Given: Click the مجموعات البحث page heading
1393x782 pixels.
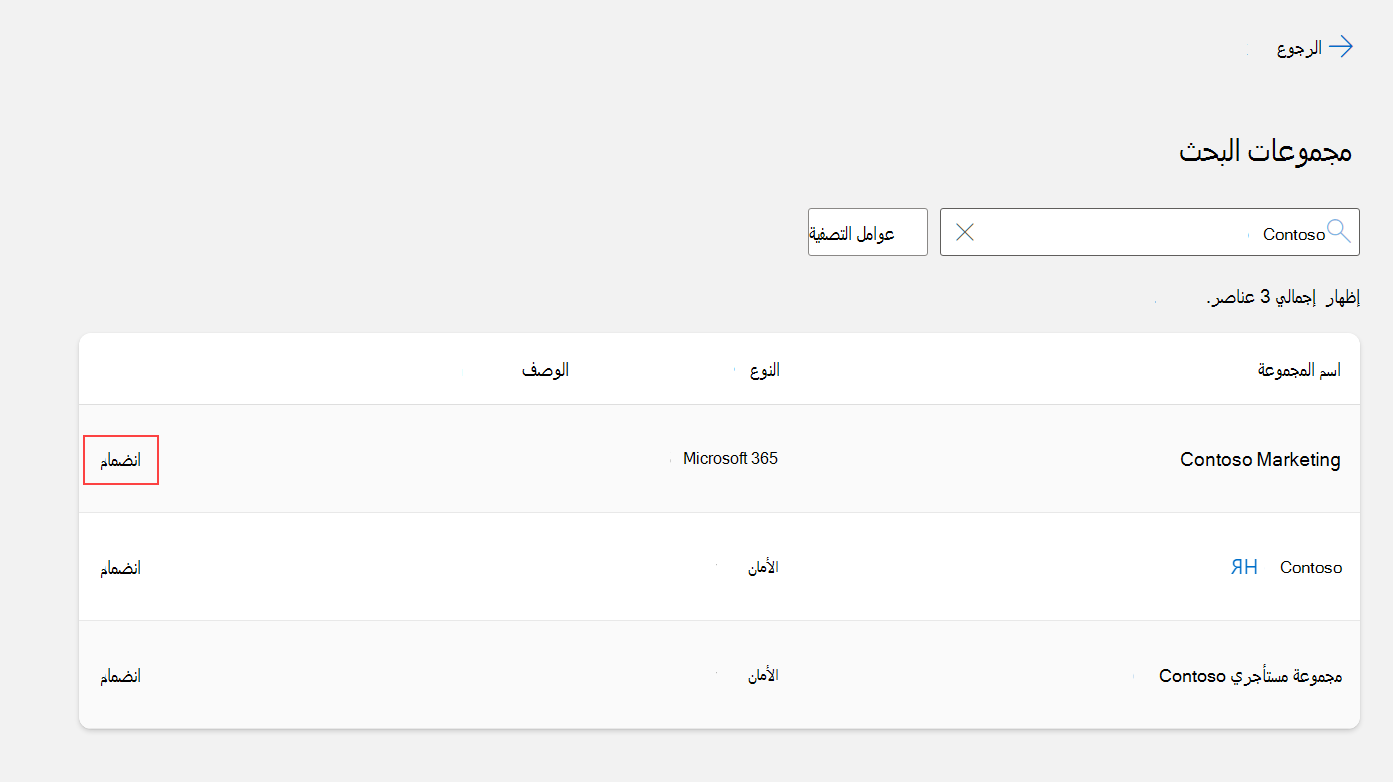Looking at the screenshot, I should pyautogui.click(x=1265, y=151).
